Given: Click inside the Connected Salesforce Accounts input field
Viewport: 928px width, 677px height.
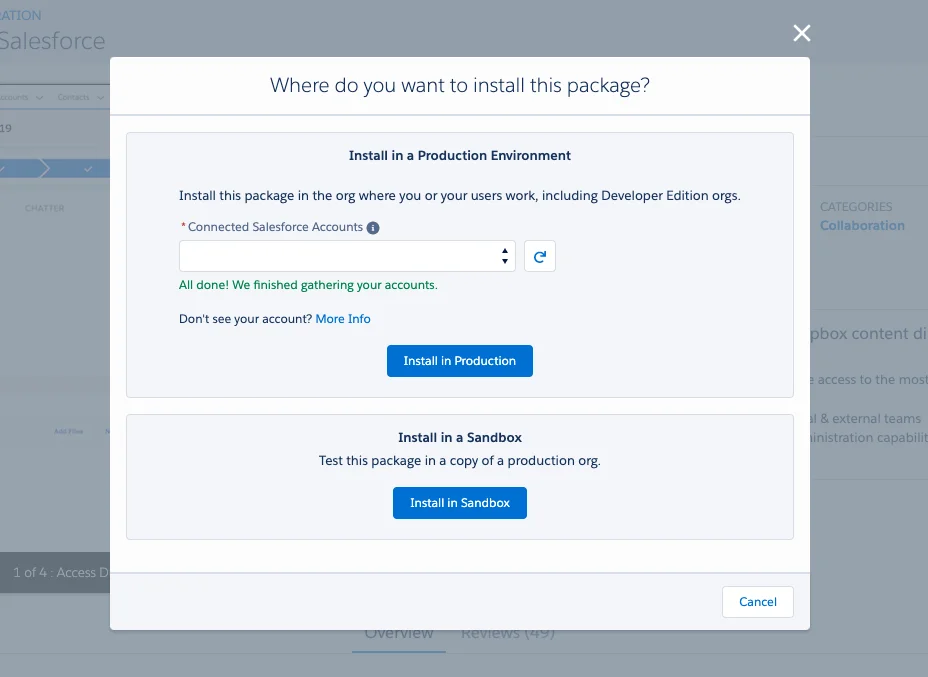Looking at the screenshot, I should point(330,256).
